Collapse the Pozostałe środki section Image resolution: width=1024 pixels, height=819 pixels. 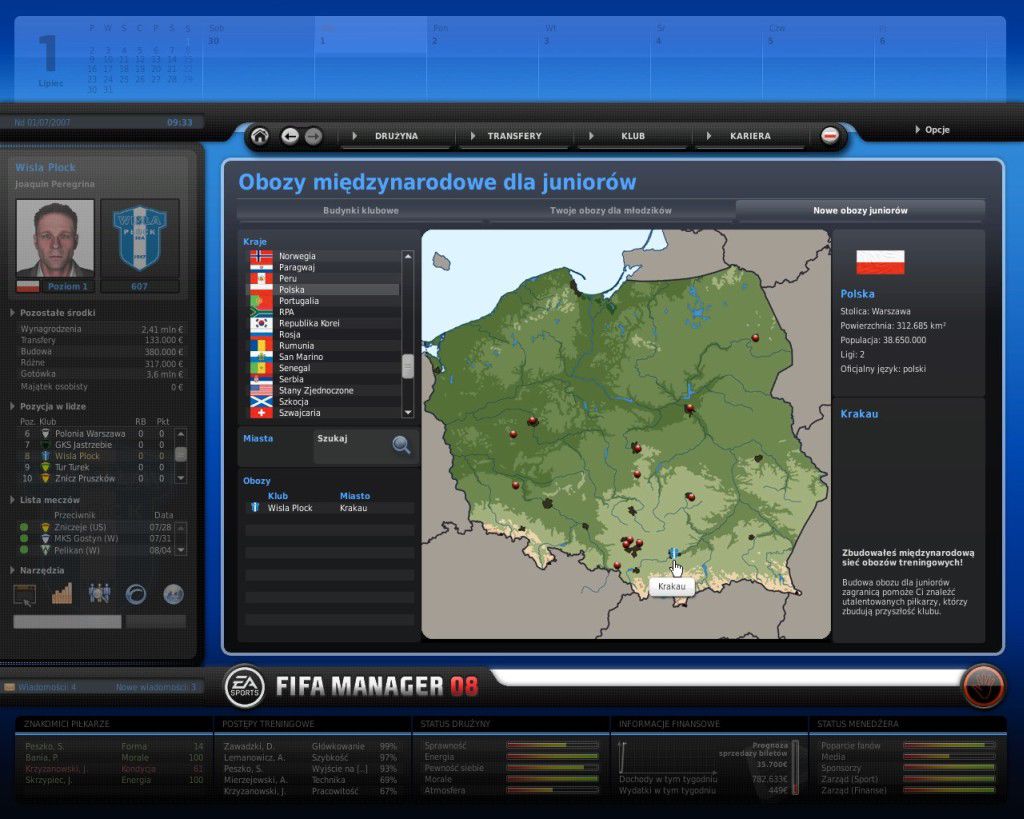pos(12,313)
